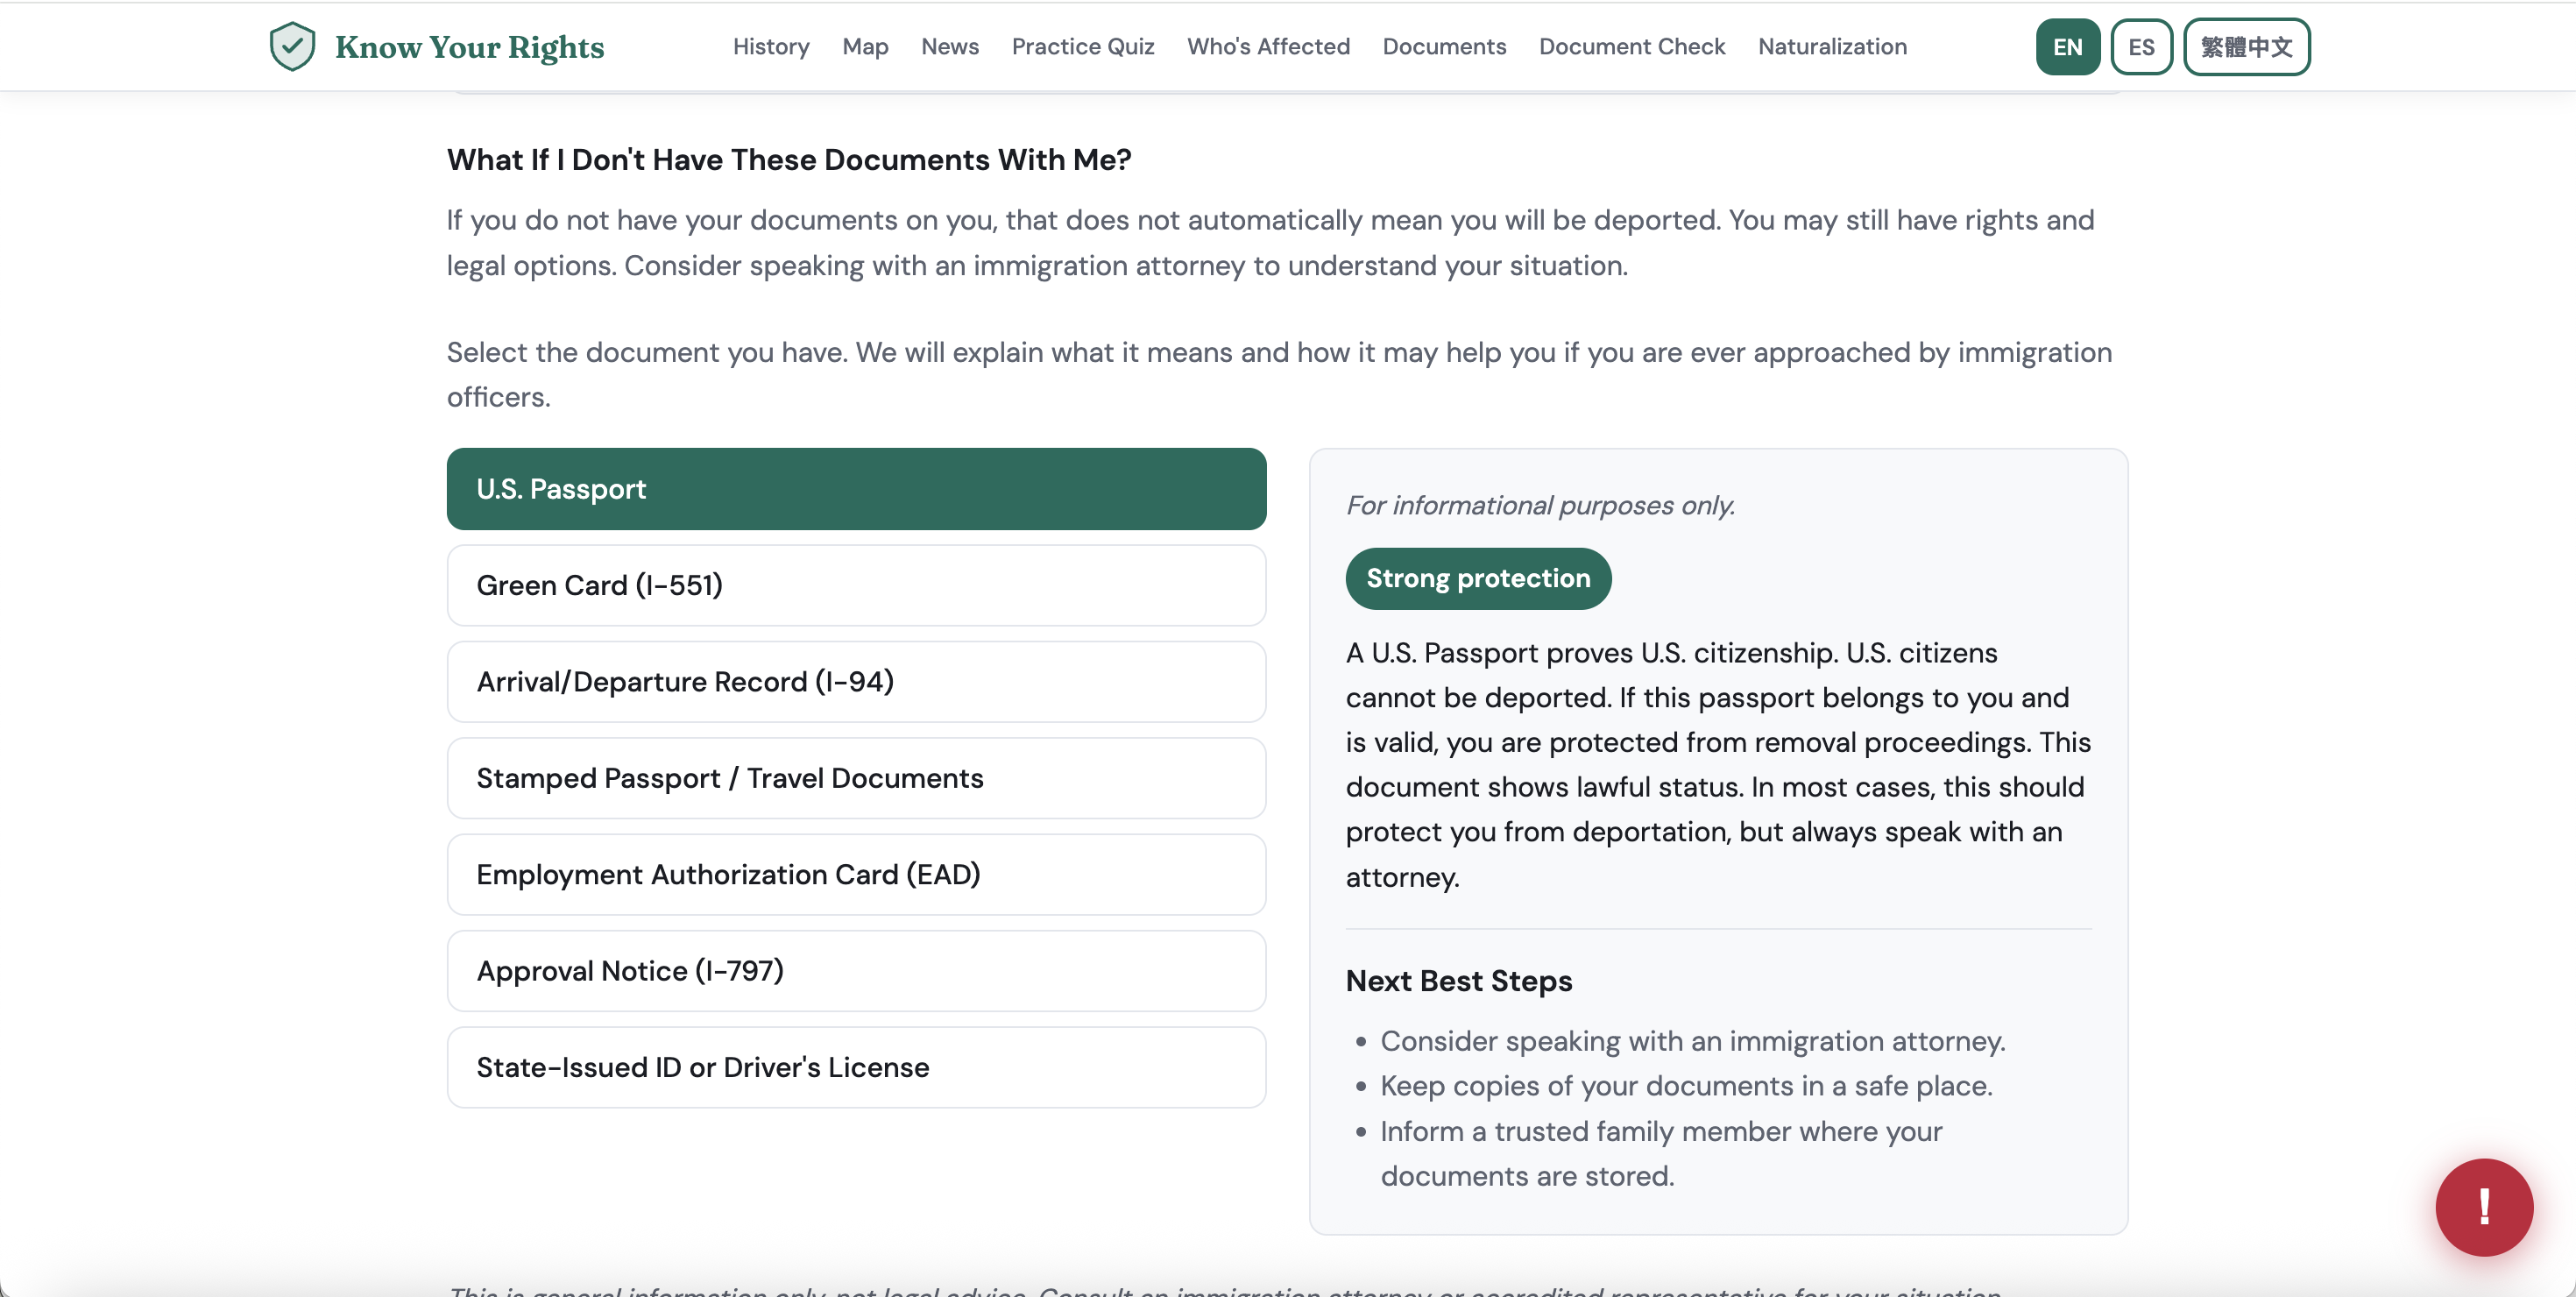Screen dimensions: 2576x1297
Task: Click the Know Your Rights title
Action: [x=469, y=47]
